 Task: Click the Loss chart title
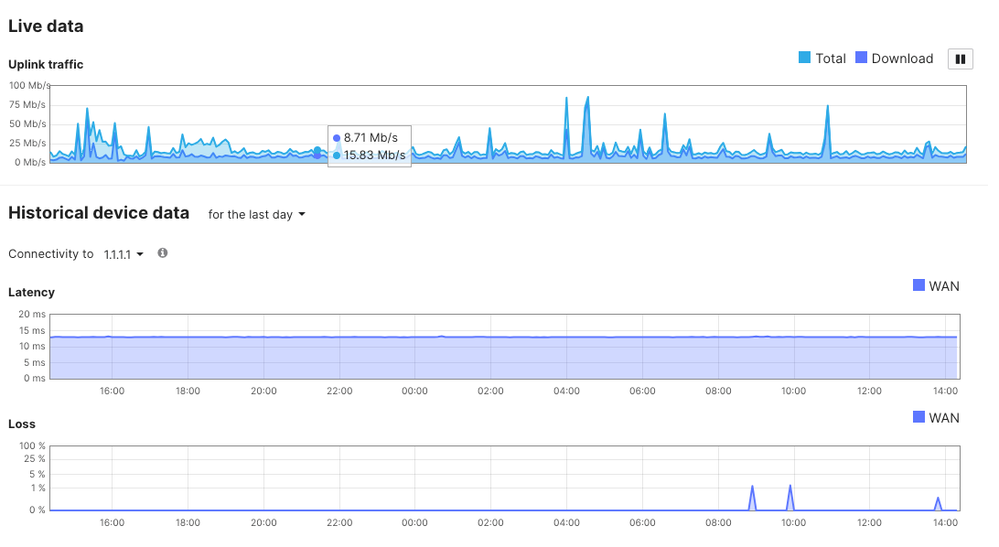tap(22, 424)
